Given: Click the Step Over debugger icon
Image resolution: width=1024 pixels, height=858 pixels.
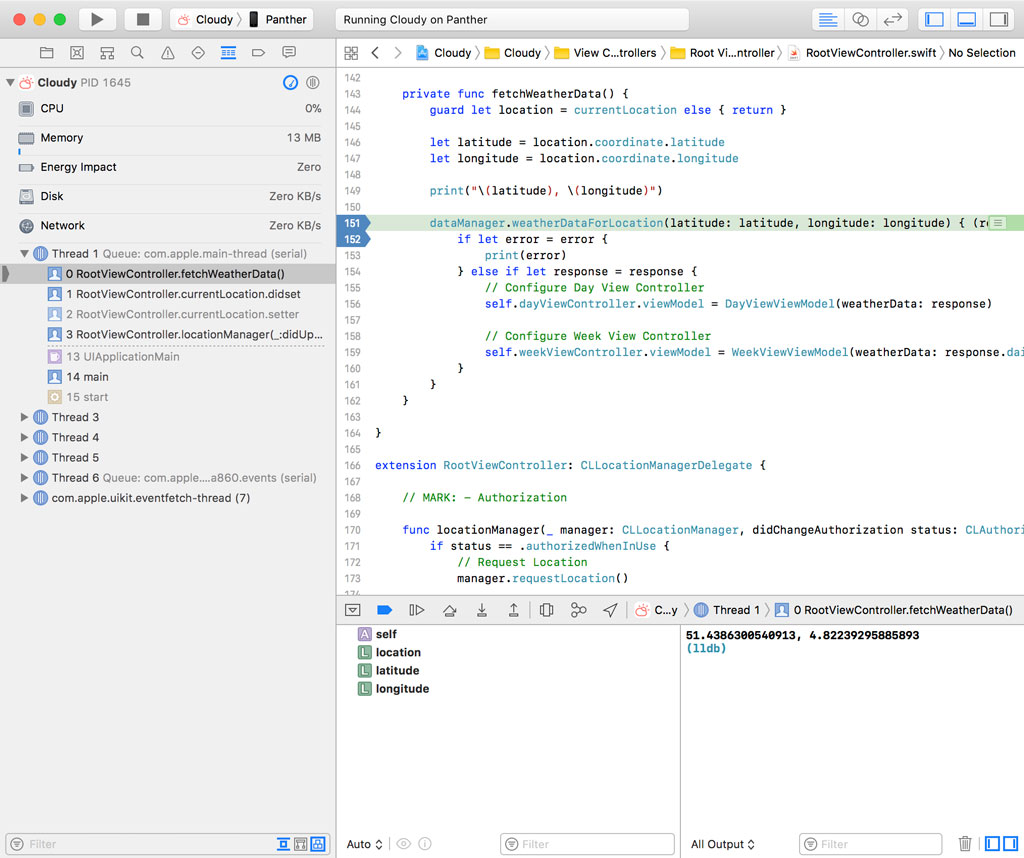Looking at the screenshot, I should pos(450,609).
